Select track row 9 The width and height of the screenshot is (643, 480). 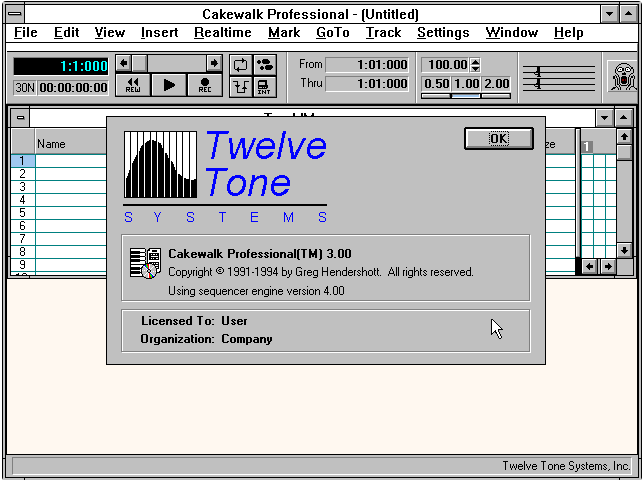pyautogui.click(x=22, y=265)
